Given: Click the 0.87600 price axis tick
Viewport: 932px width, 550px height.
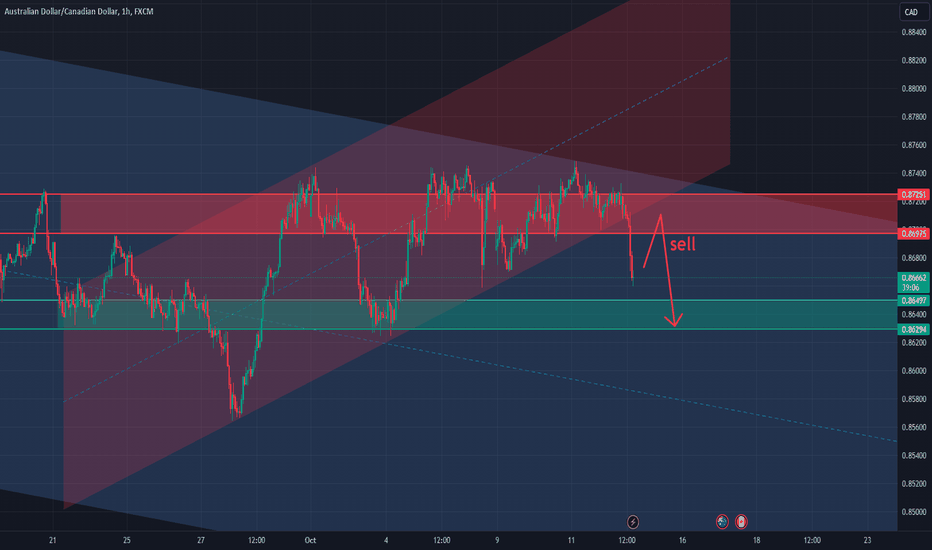Looking at the screenshot, I should [914, 145].
